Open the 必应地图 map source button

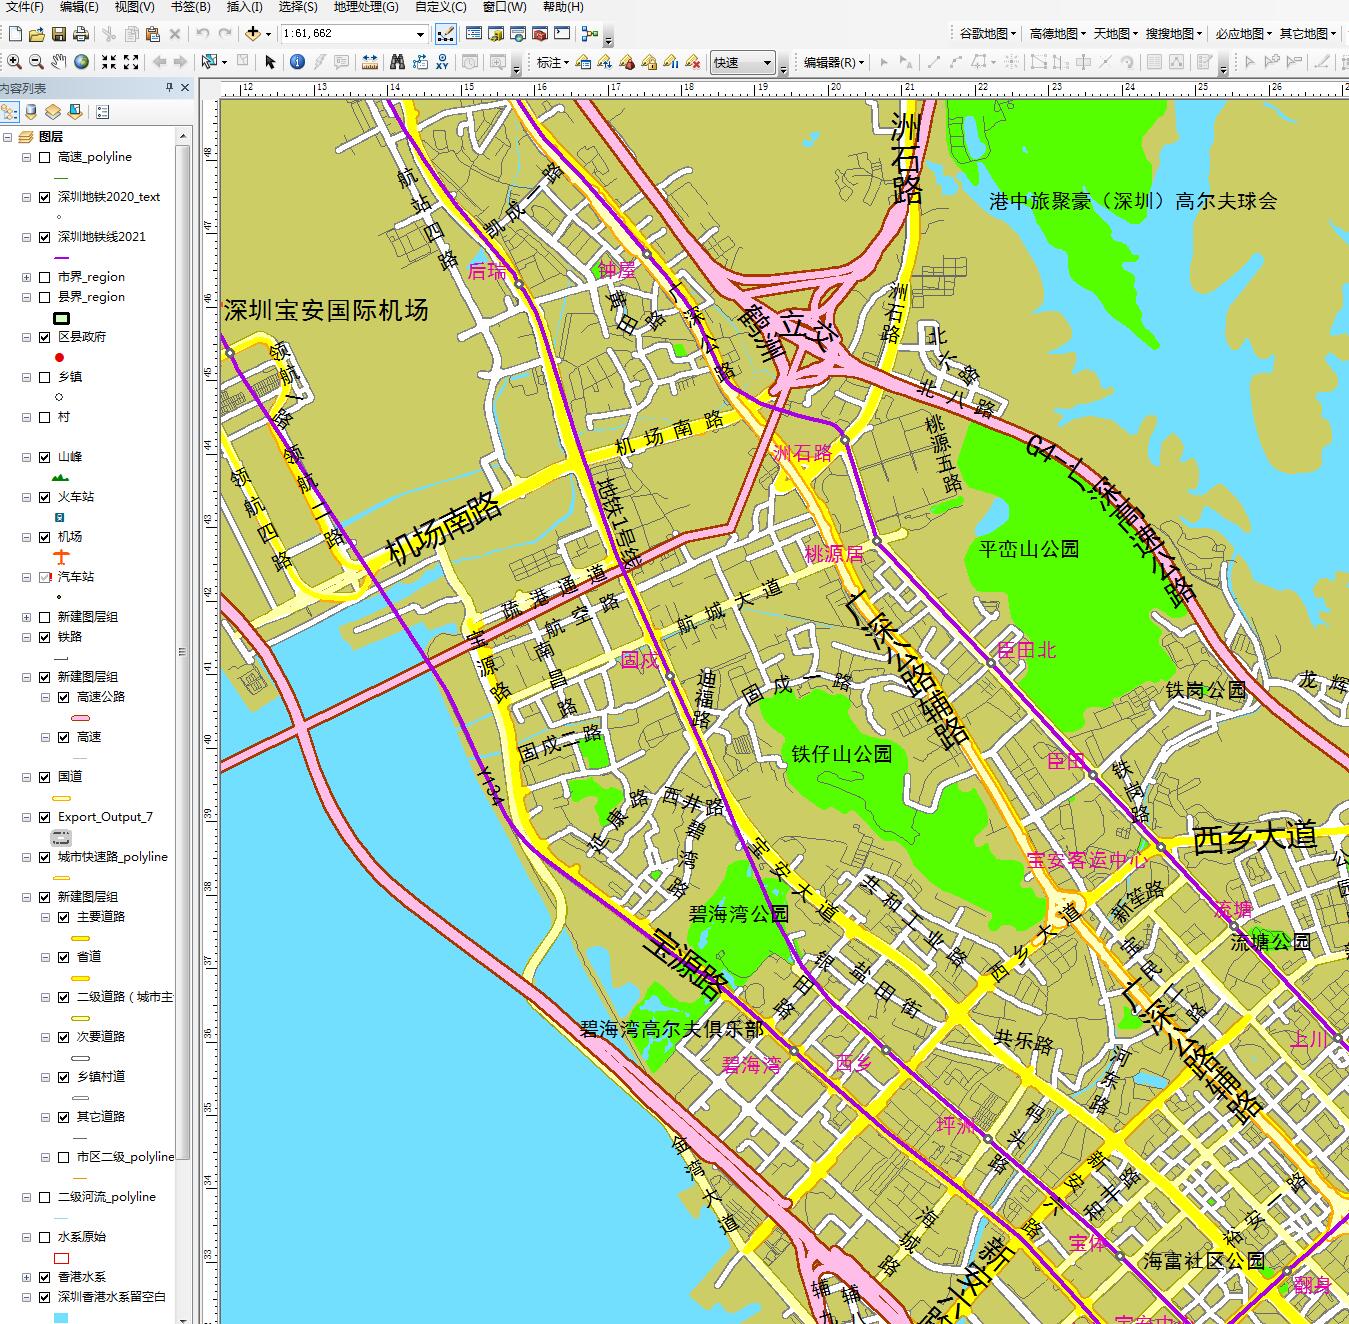[x=1244, y=34]
